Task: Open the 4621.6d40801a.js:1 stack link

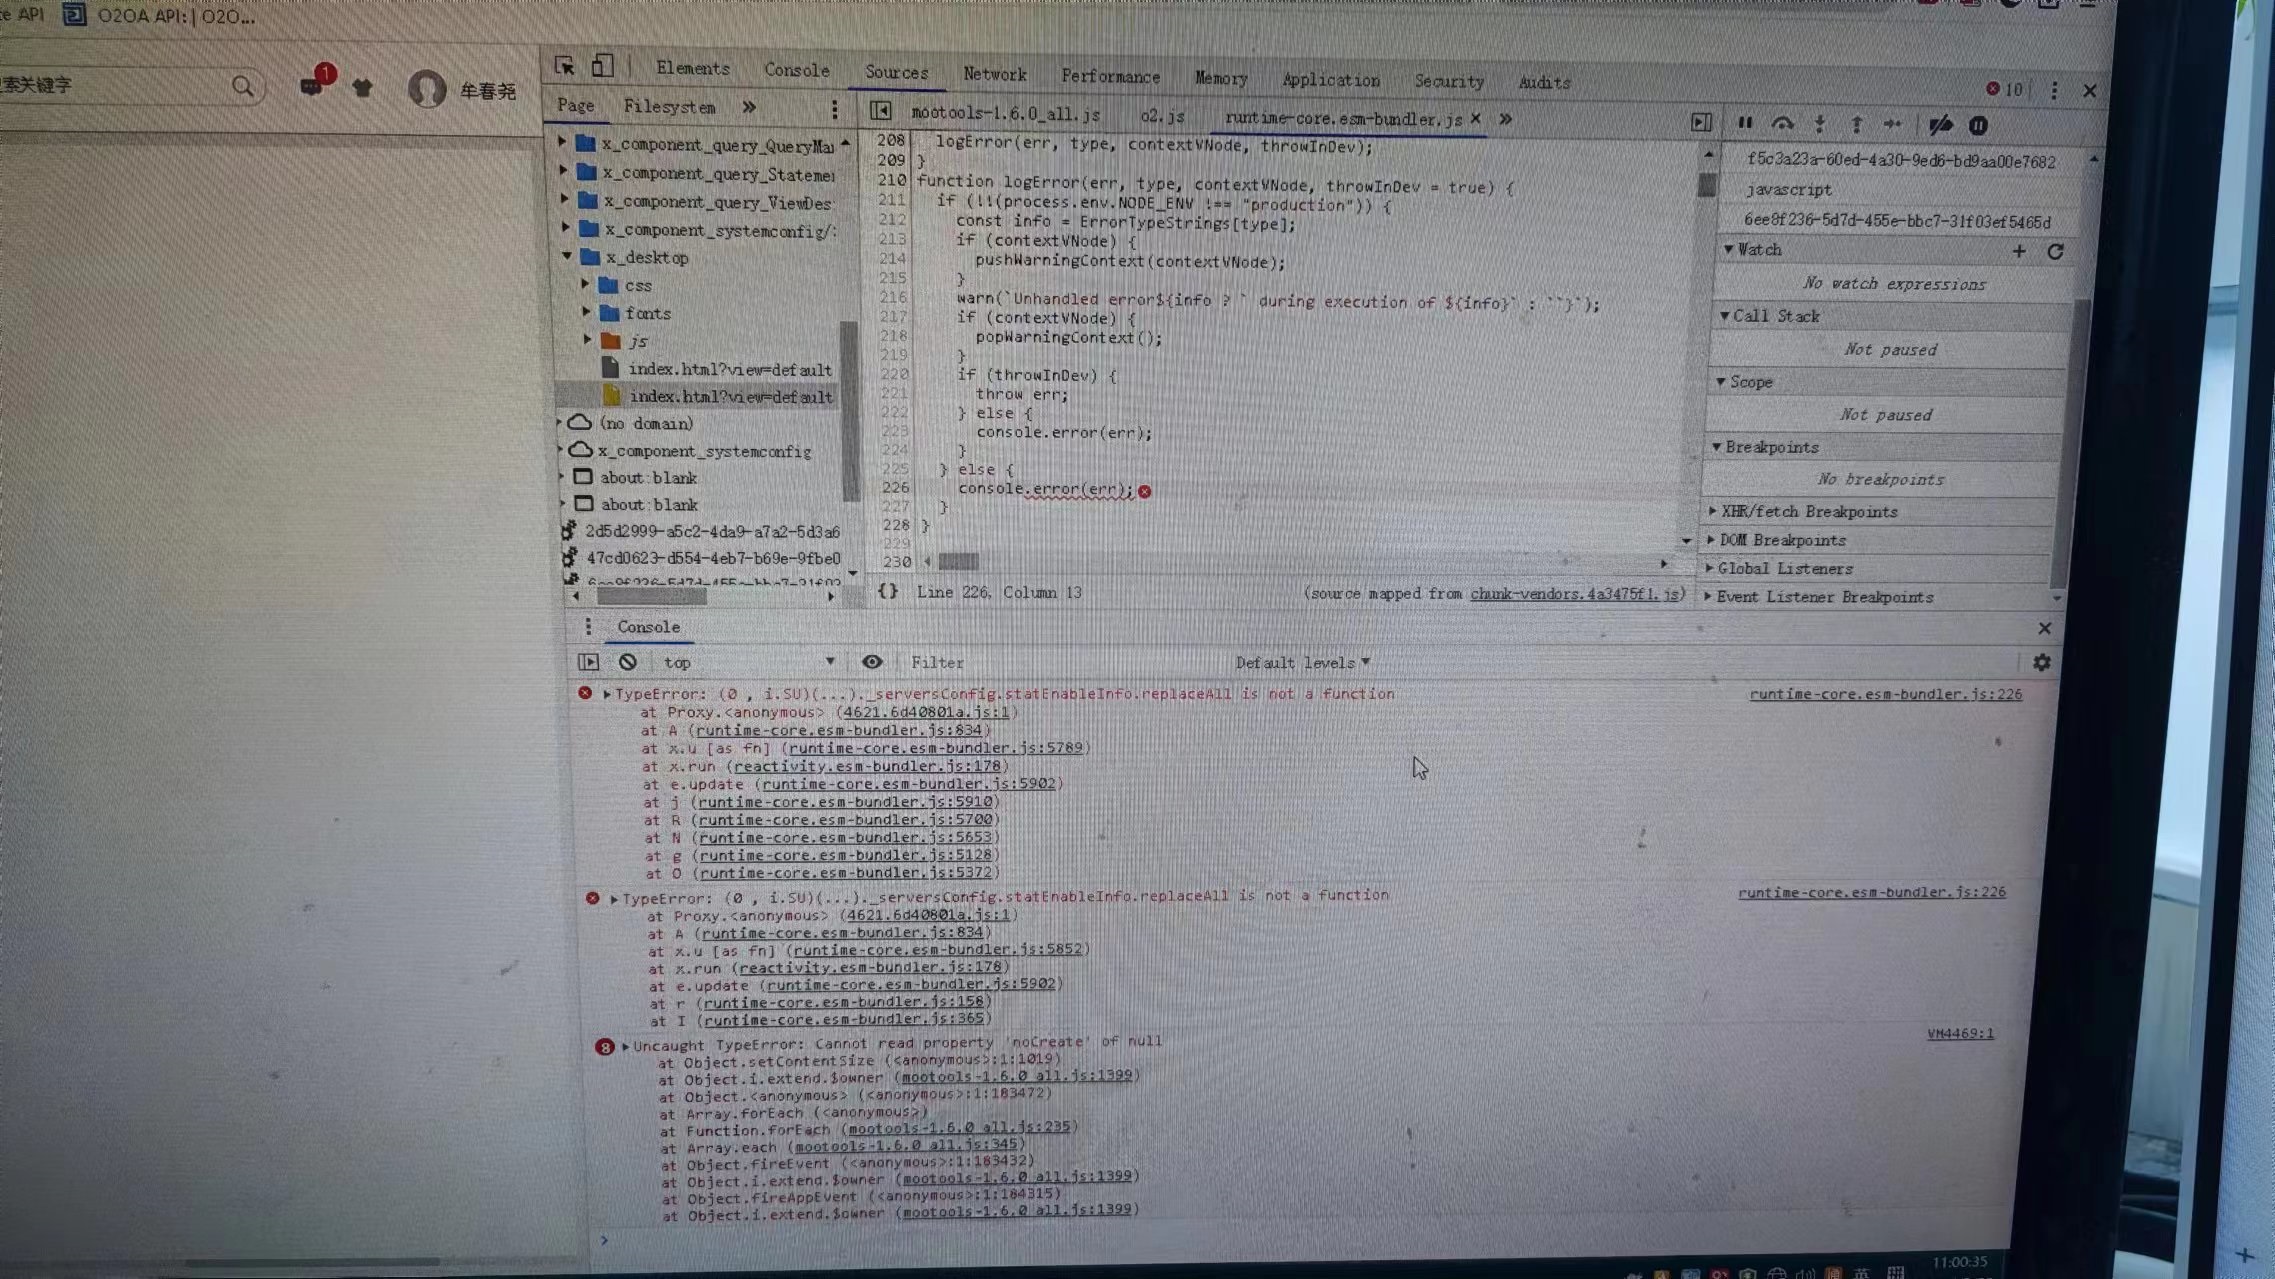Action: 926,712
